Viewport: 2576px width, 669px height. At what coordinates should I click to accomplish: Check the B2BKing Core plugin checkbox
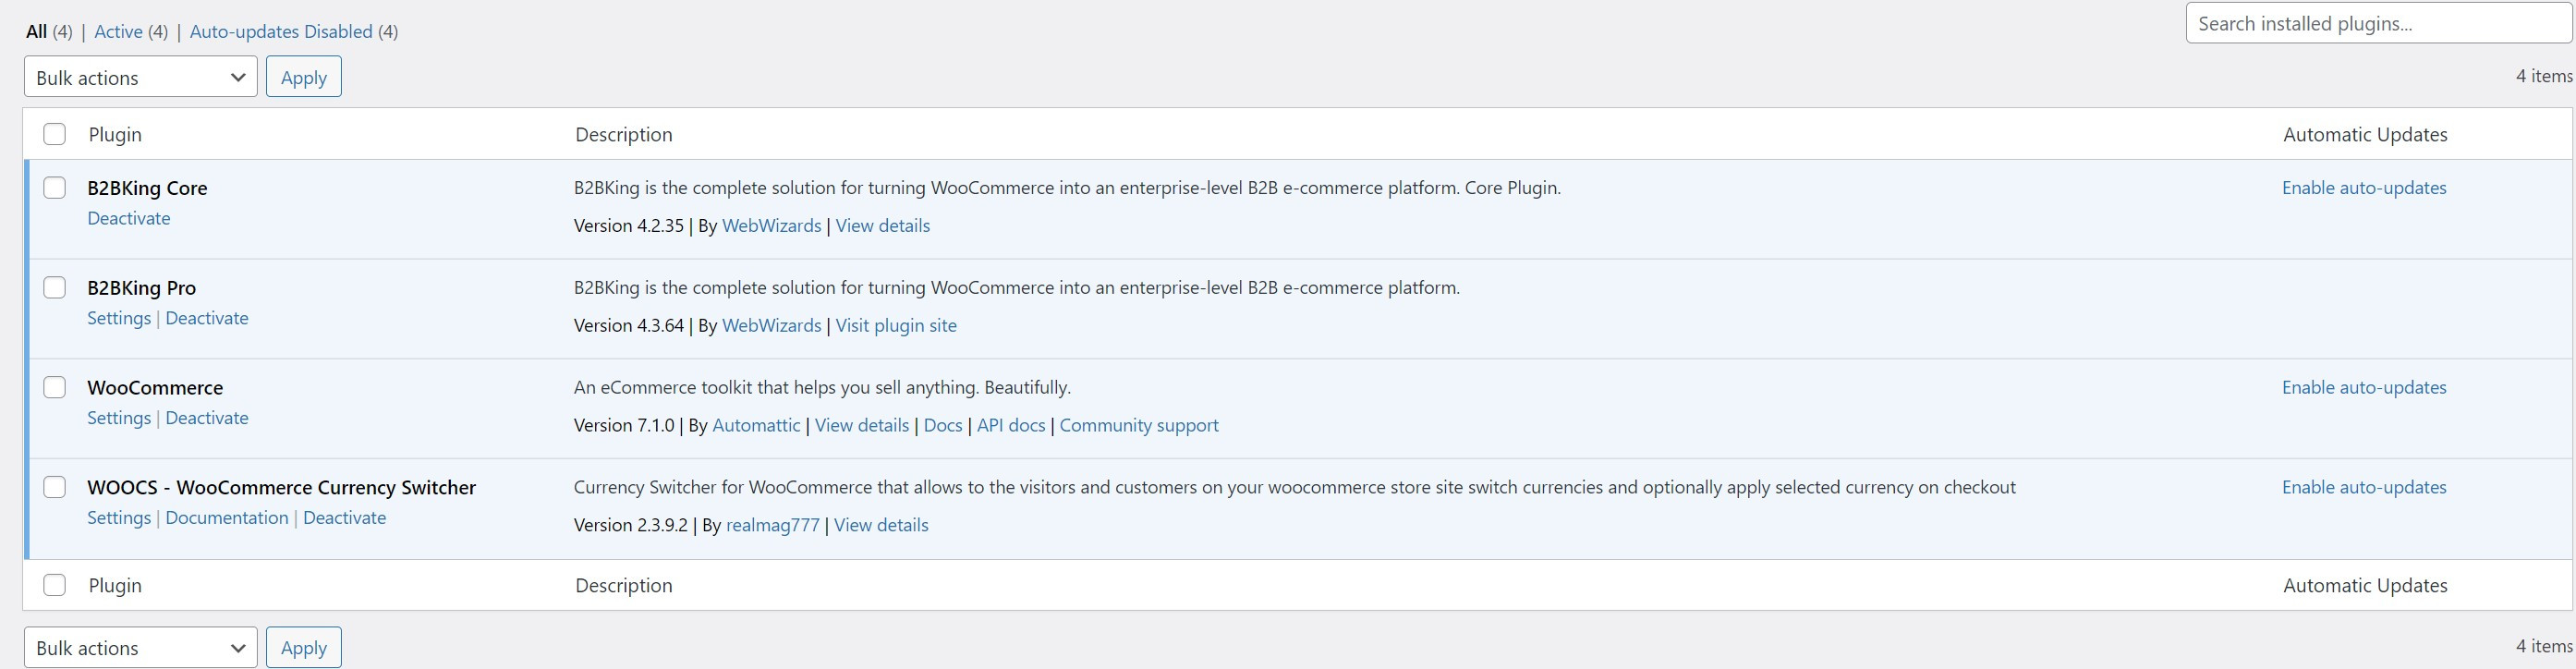[x=55, y=188]
